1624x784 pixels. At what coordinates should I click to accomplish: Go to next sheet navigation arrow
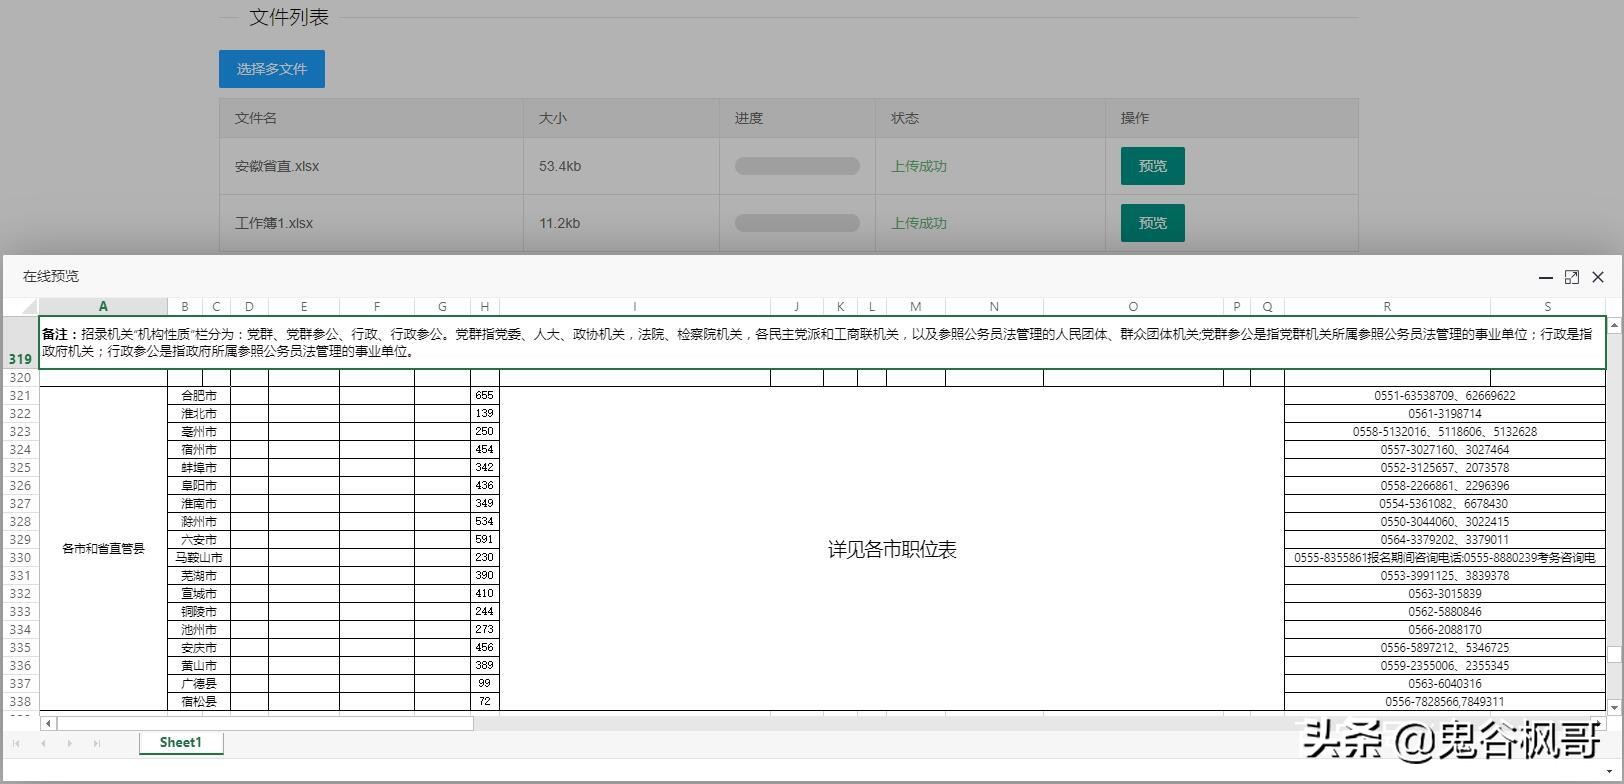69,743
